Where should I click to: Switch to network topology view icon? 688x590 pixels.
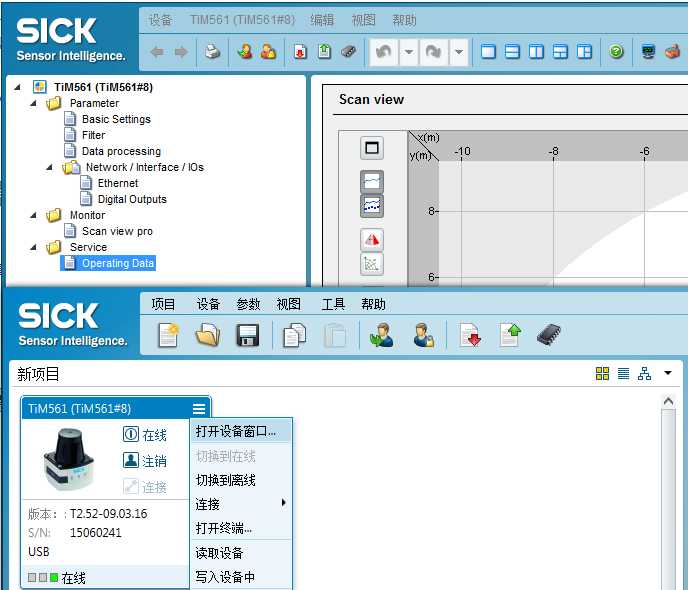pyautogui.click(x=645, y=374)
